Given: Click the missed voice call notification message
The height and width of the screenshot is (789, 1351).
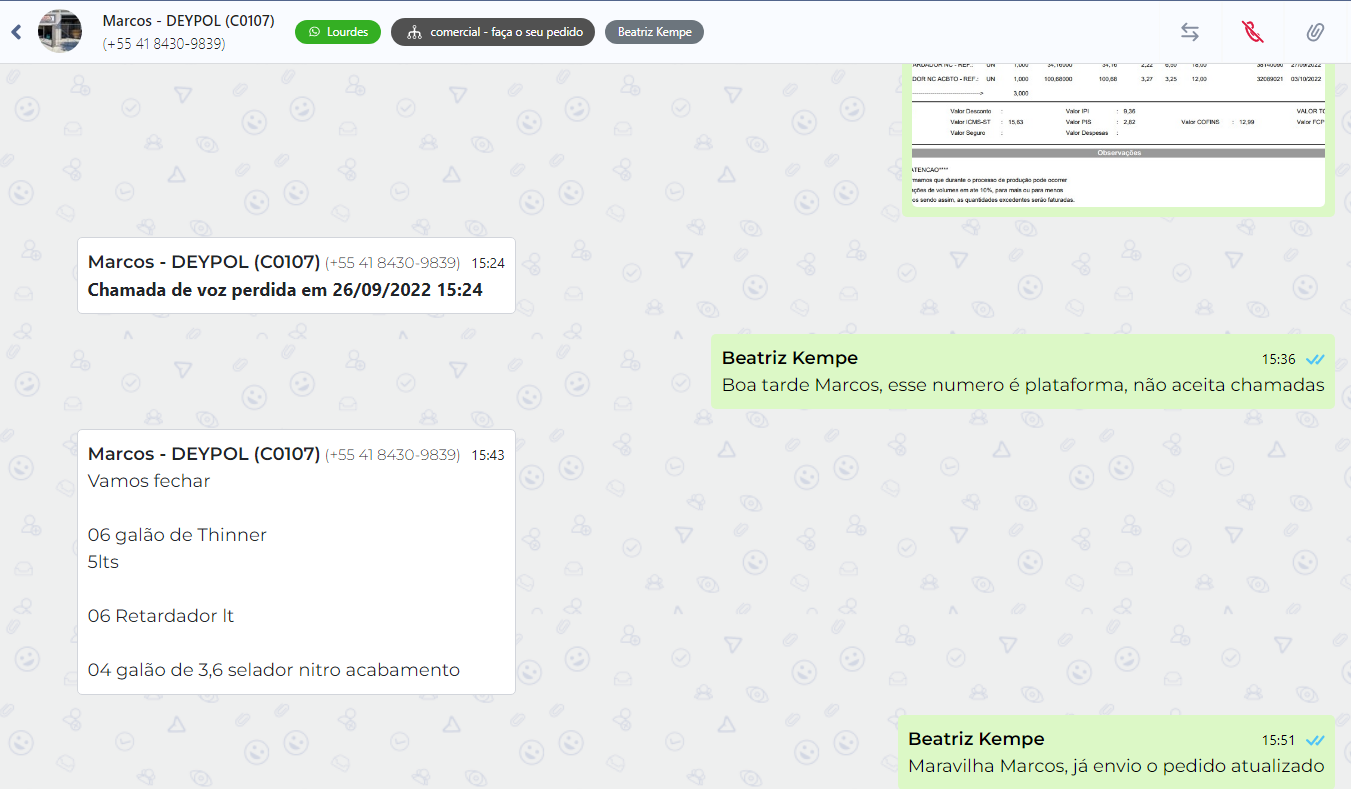Looking at the screenshot, I should pyautogui.click(x=296, y=276).
